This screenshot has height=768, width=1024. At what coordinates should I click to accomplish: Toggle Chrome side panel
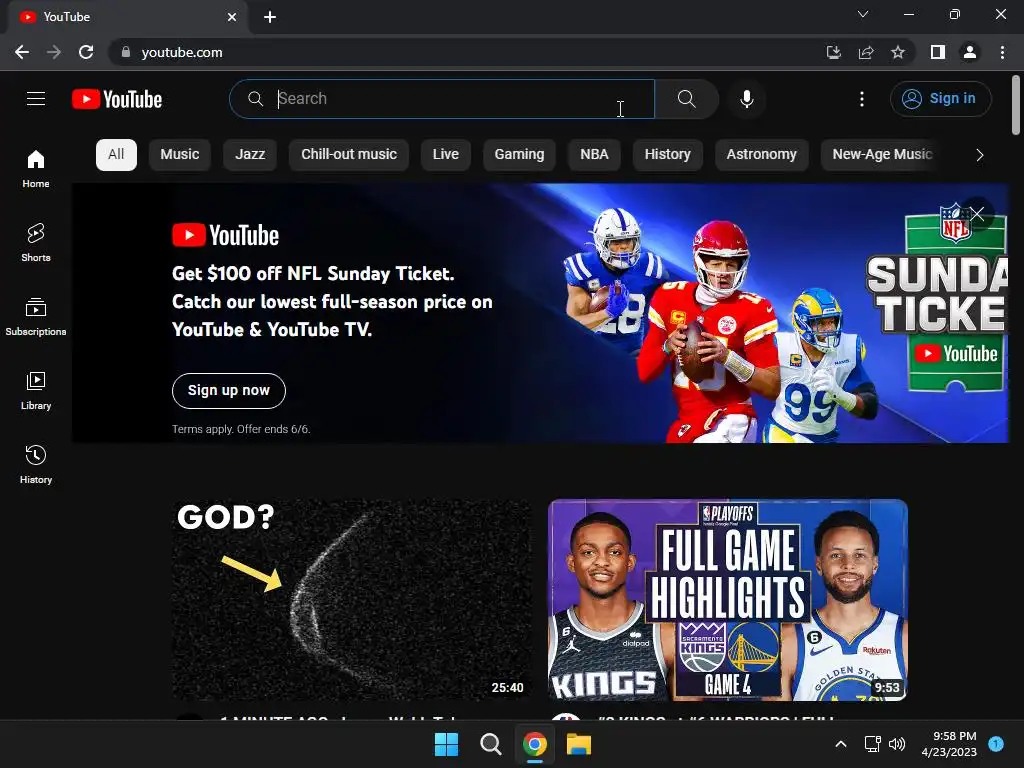(x=938, y=52)
